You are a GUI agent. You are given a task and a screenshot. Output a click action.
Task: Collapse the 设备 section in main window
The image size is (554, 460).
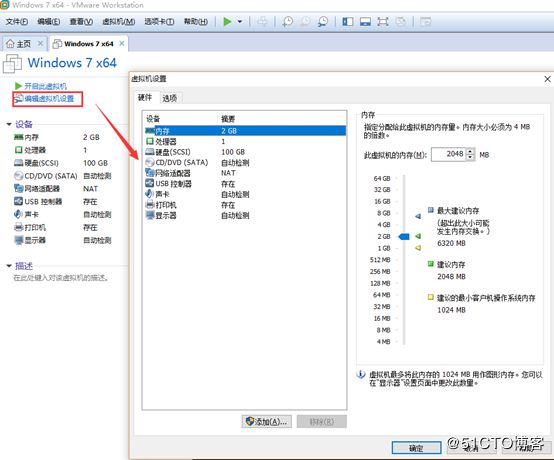coord(9,124)
